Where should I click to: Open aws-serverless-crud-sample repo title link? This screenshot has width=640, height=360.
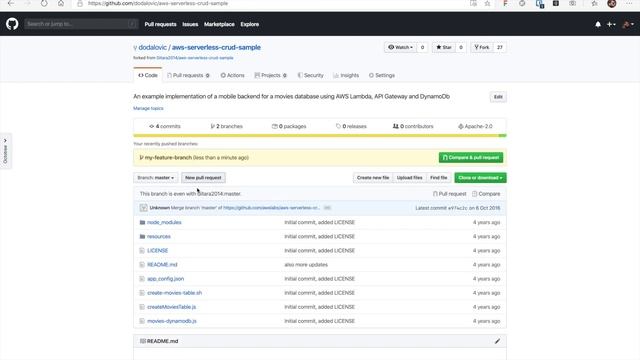click(x=216, y=47)
